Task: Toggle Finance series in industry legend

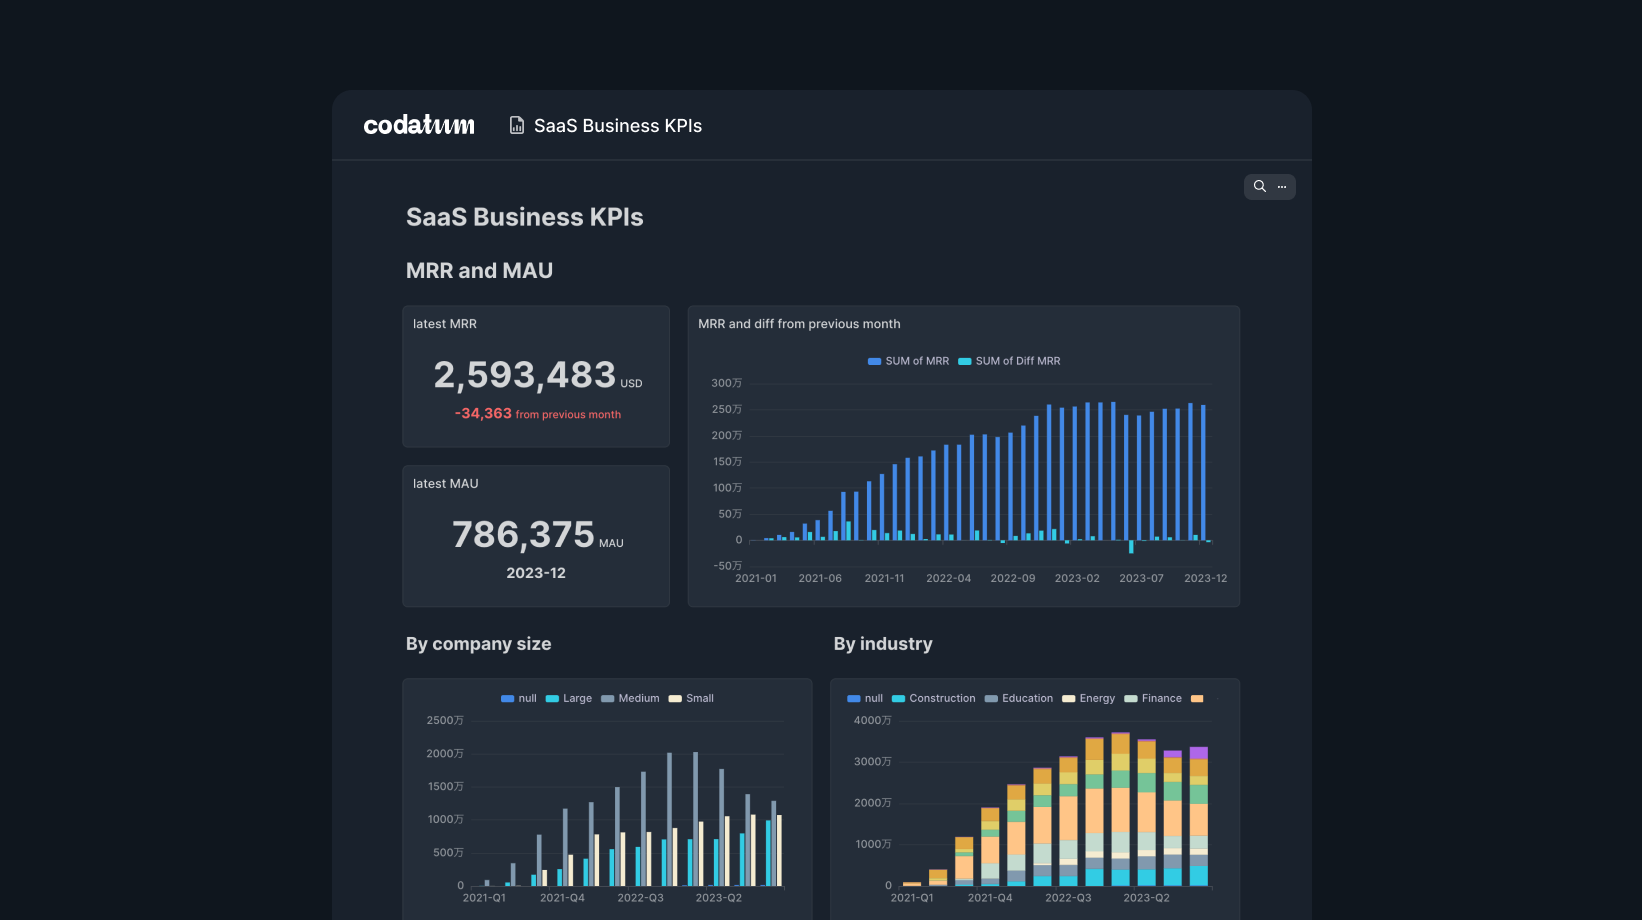Action: tap(1153, 698)
